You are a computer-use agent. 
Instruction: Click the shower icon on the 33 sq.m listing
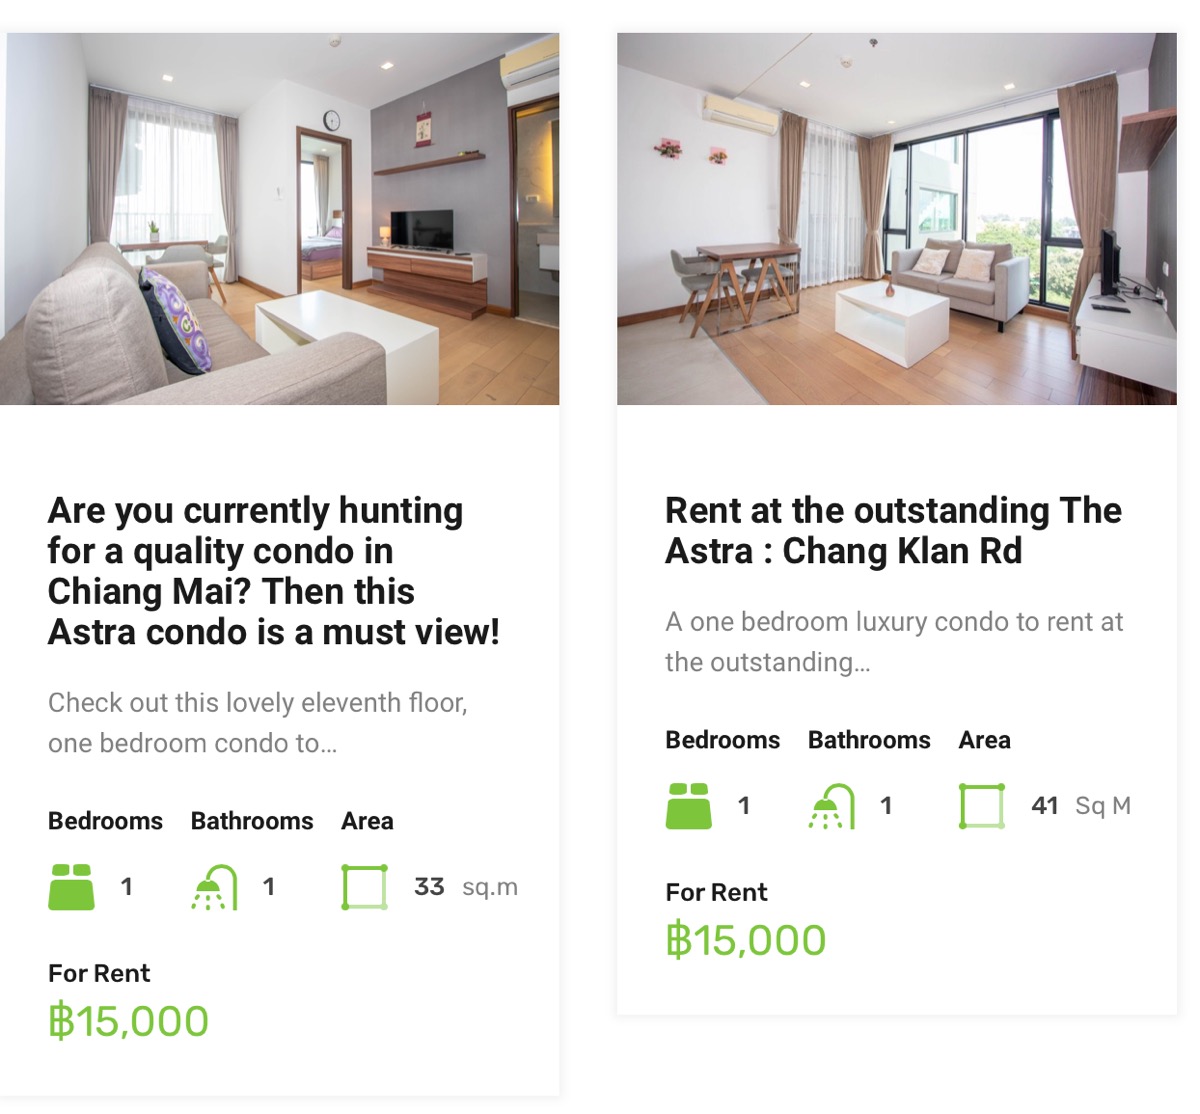point(214,887)
